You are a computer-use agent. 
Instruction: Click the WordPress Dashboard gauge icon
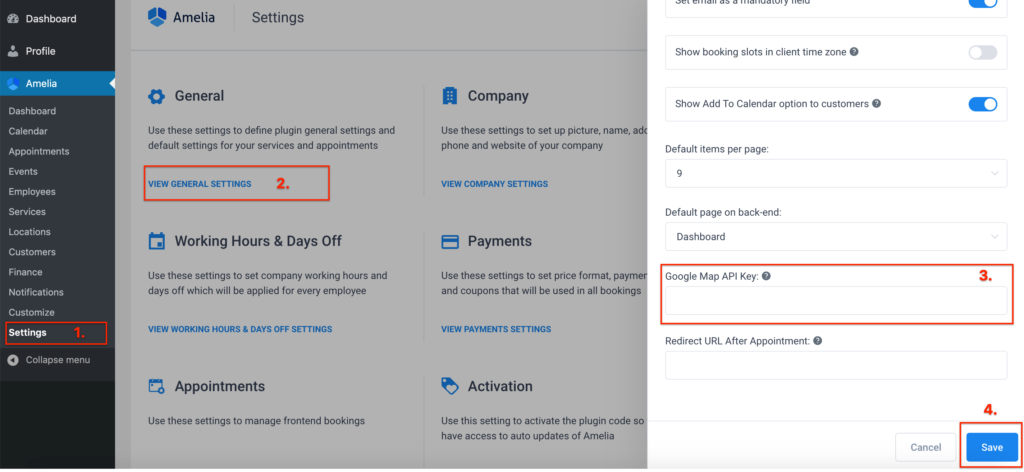(x=13, y=19)
